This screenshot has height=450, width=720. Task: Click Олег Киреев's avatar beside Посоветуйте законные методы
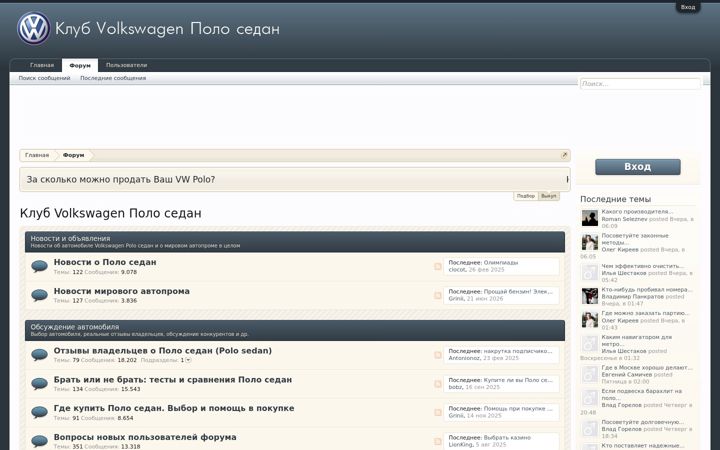(x=590, y=242)
